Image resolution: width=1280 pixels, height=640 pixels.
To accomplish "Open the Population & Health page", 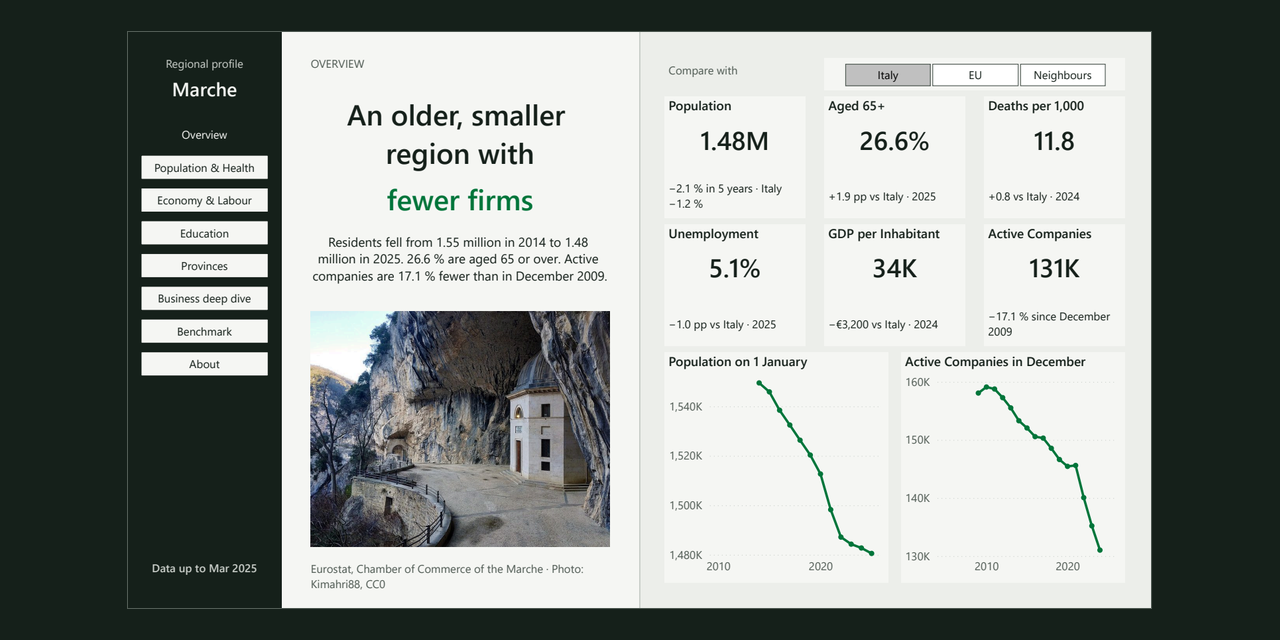I will 204,168.
